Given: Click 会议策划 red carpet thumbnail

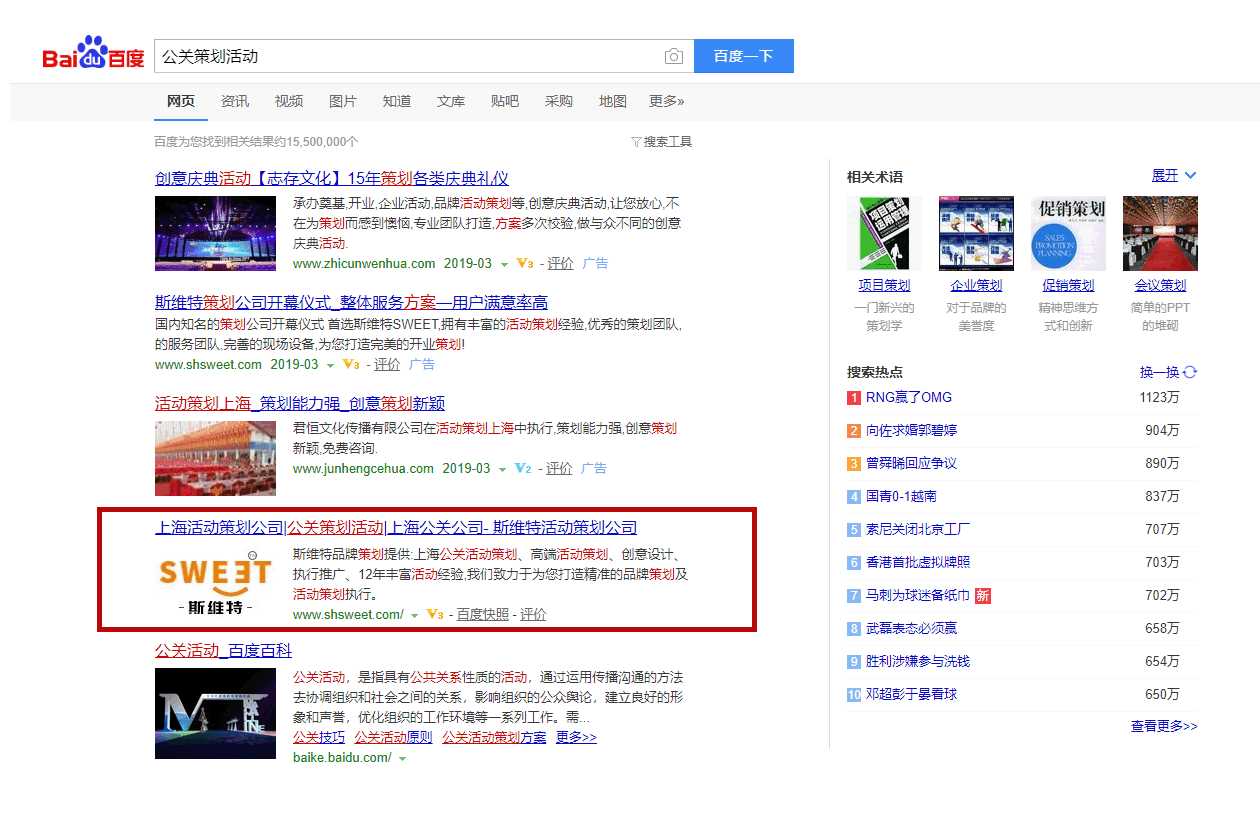Looking at the screenshot, I should pyautogui.click(x=1160, y=233).
